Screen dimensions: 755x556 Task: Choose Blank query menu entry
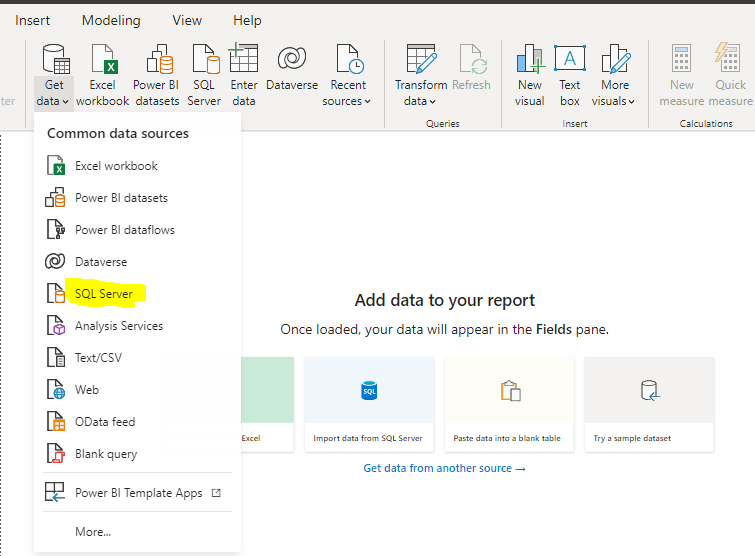pos(137,453)
